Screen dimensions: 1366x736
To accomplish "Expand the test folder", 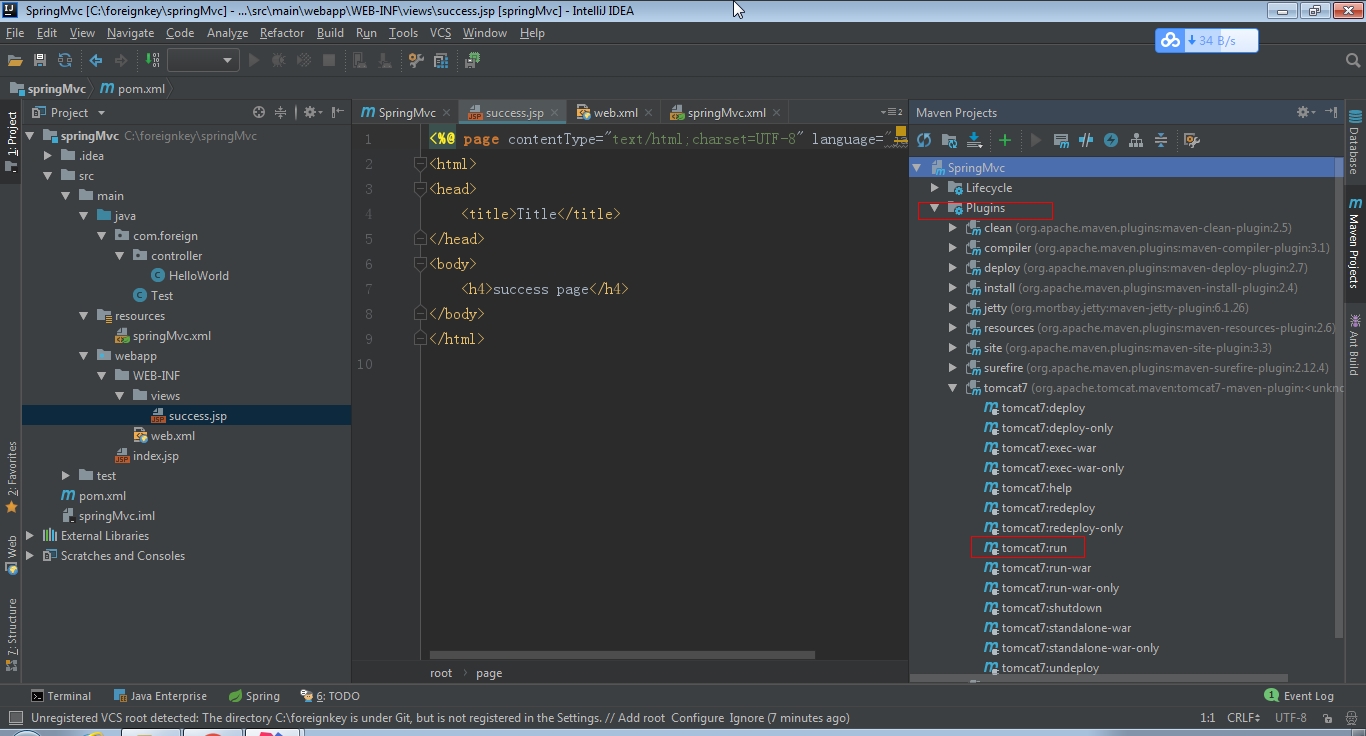I will 66,476.
